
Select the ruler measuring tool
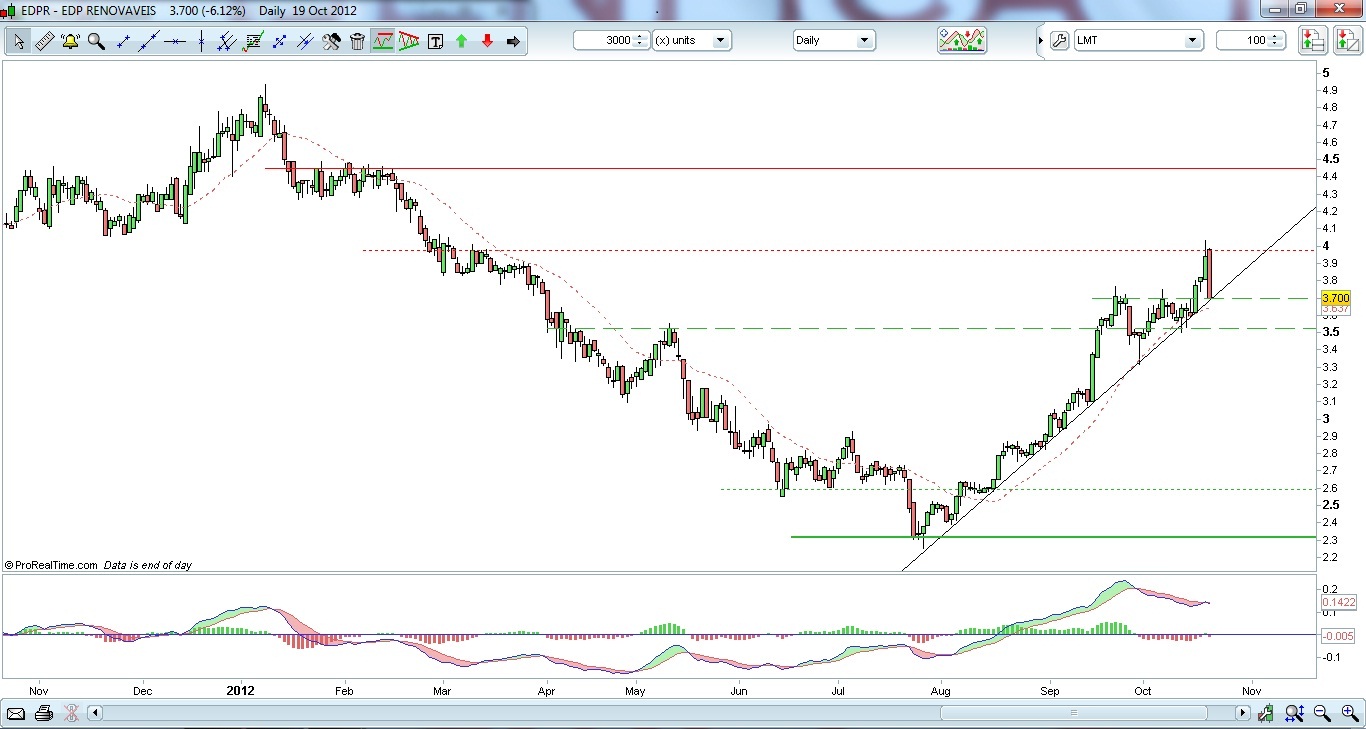tap(44, 41)
